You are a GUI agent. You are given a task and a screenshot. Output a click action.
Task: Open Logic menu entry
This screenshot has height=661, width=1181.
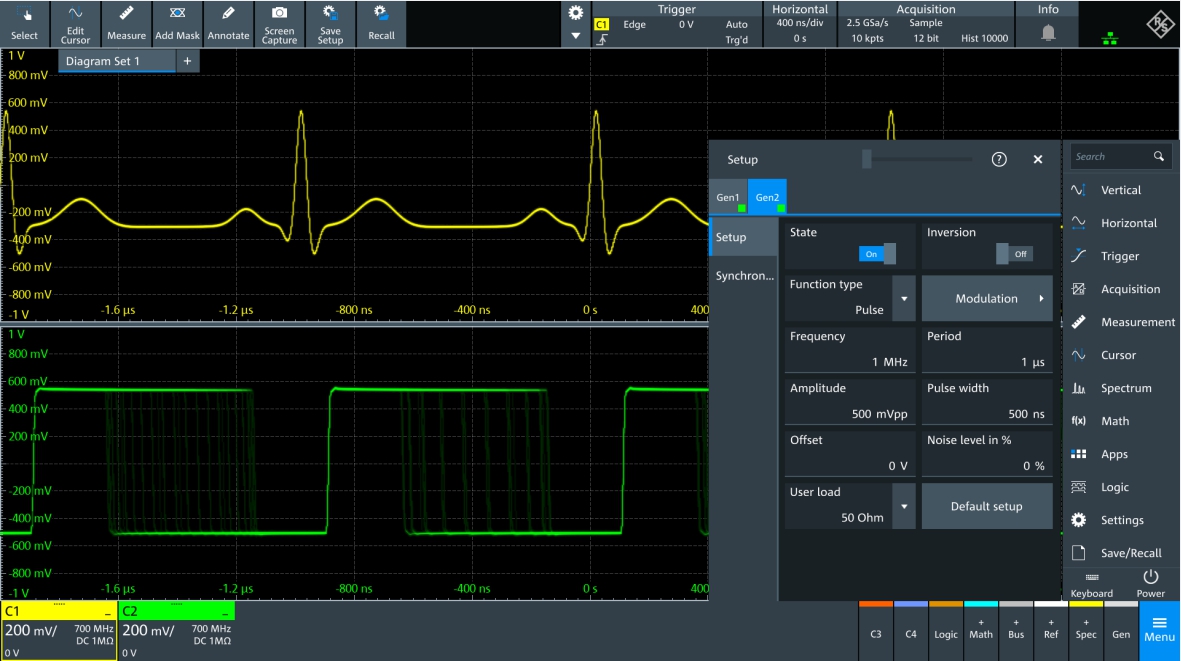pos(1121,487)
